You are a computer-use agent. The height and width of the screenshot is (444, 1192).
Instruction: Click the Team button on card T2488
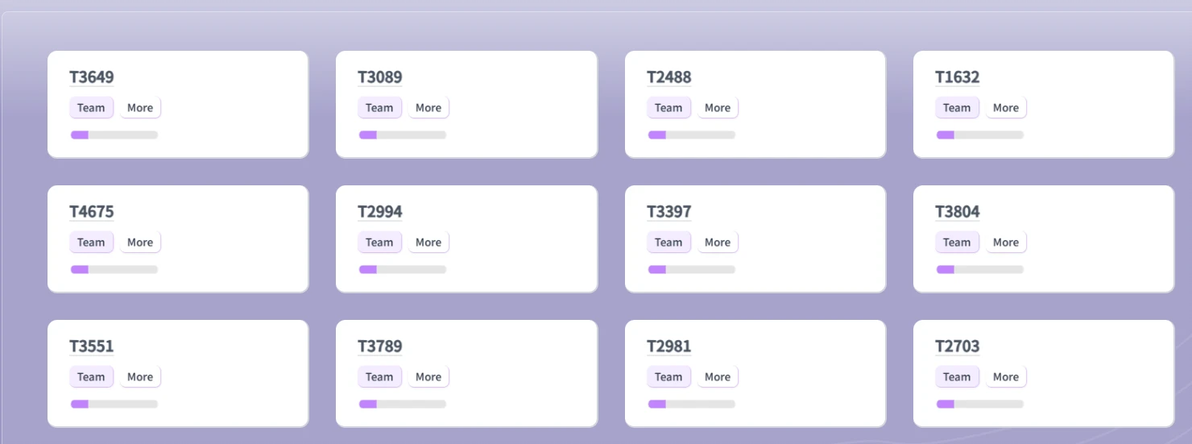click(x=669, y=108)
